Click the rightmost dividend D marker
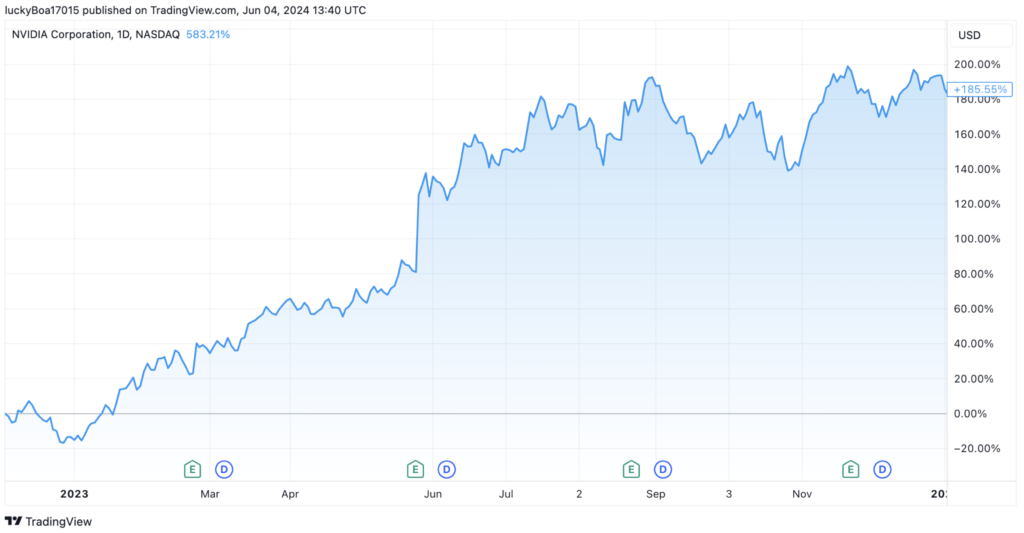The width and height of the screenshot is (1024, 533). 883,468
